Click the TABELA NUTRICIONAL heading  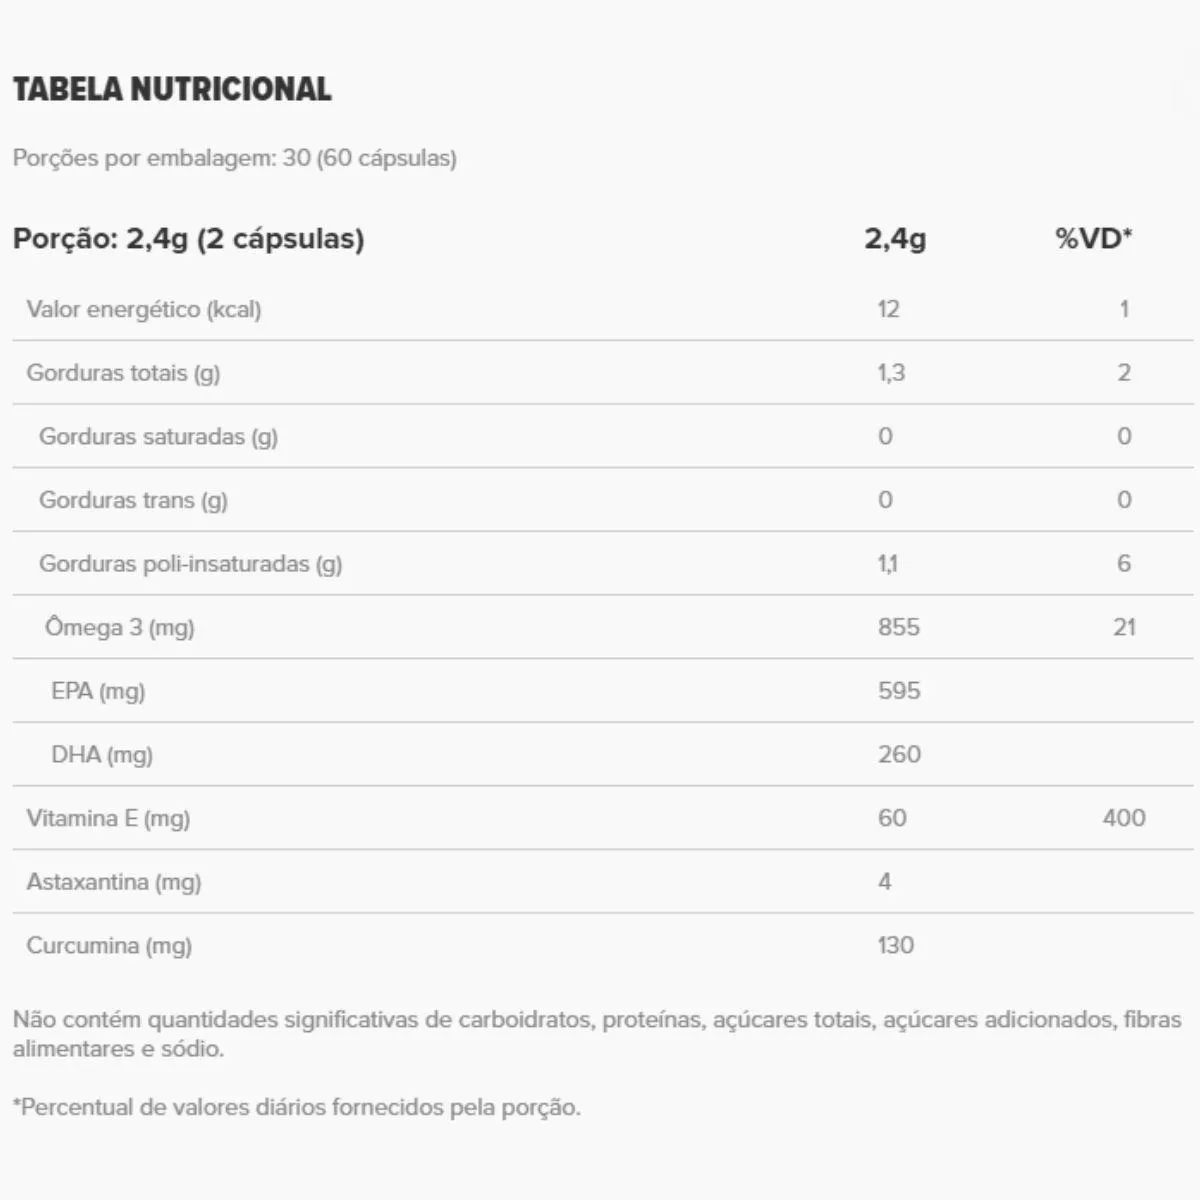(x=172, y=89)
